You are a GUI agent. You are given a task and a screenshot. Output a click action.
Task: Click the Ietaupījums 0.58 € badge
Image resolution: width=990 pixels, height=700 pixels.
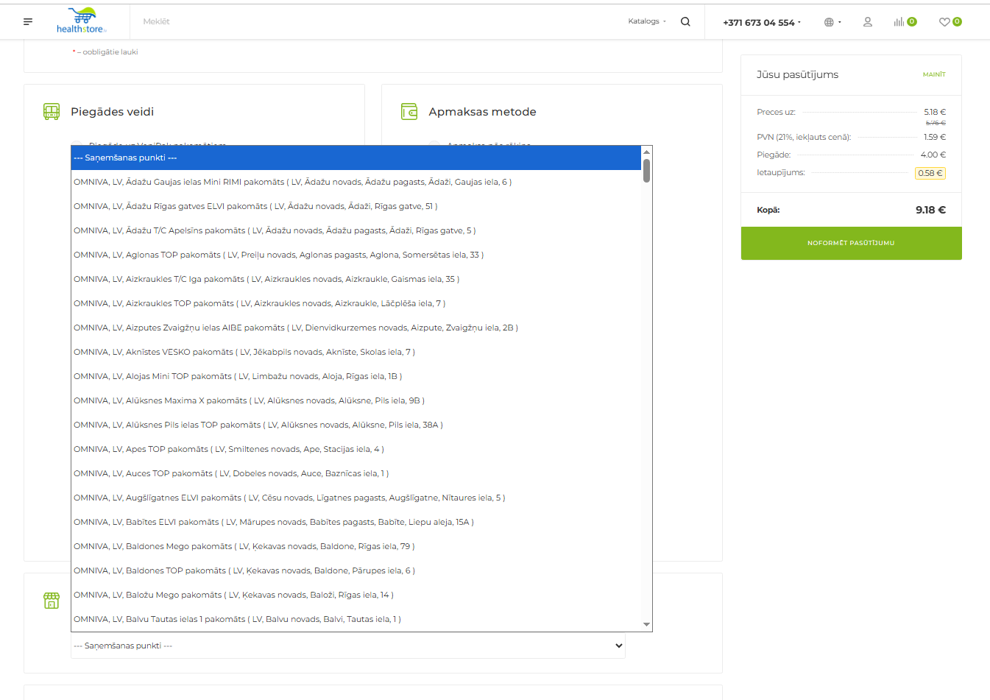930,173
